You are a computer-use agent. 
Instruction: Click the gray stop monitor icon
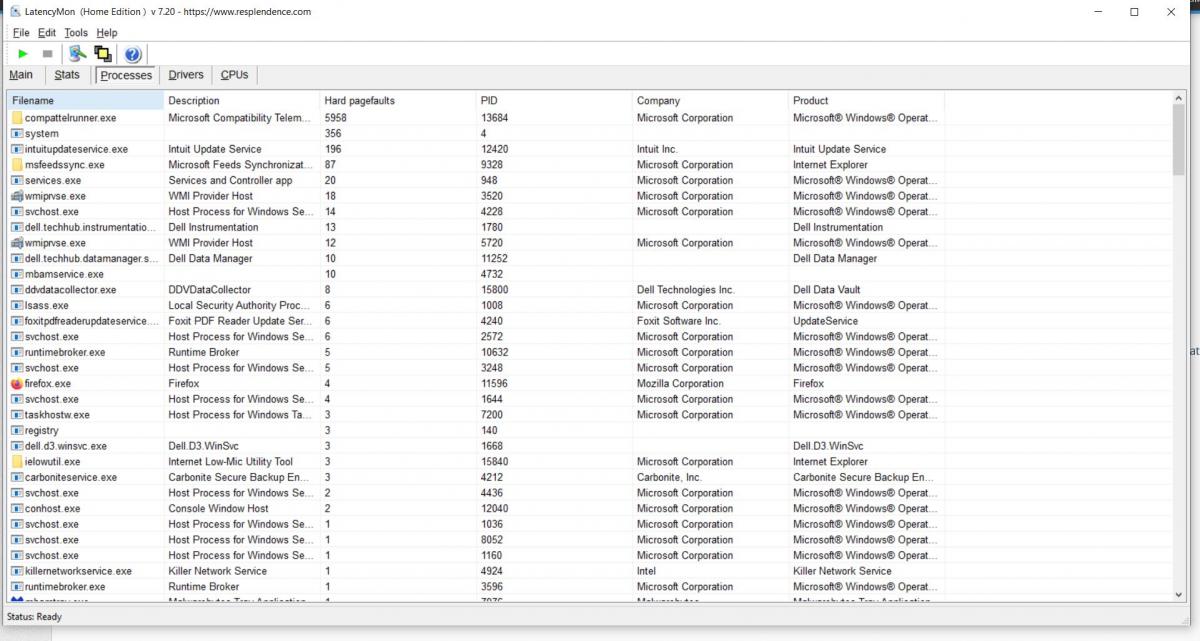pos(47,54)
